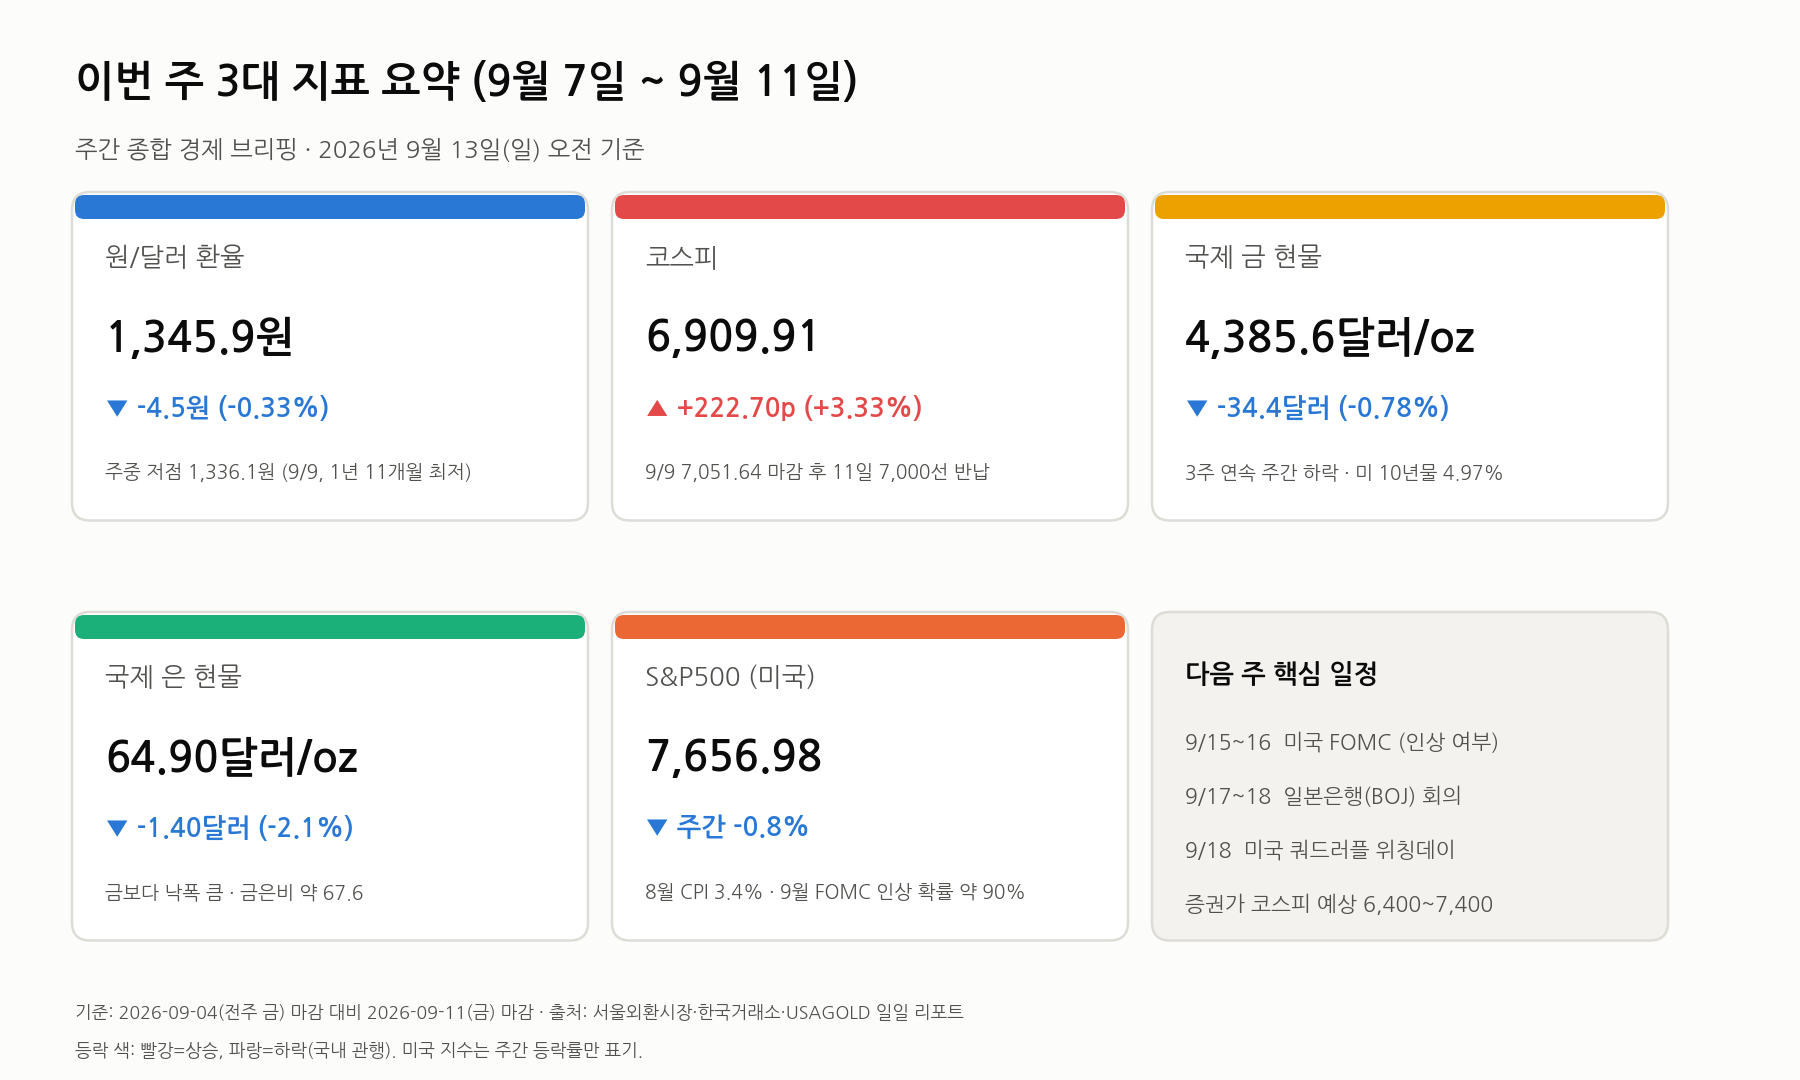Image resolution: width=1800 pixels, height=1080 pixels.
Task: Select the 1,345.9원 exchange rate value
Action: [x=200, y=337]
